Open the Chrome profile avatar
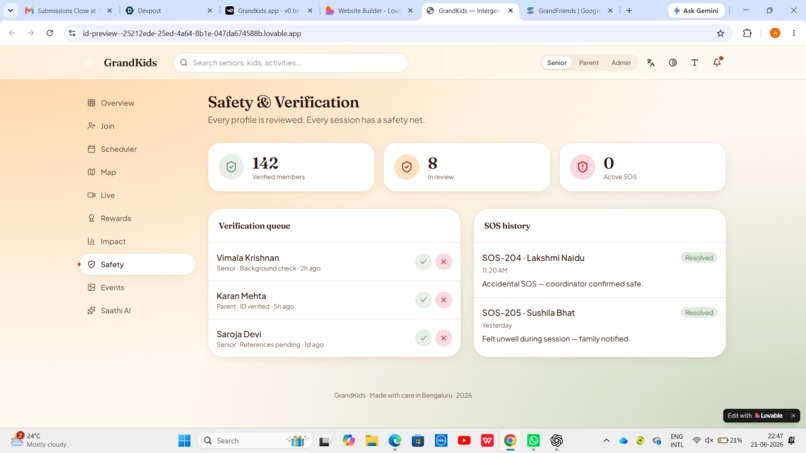This screenshot has height=453, width=806. coord(775,33)
